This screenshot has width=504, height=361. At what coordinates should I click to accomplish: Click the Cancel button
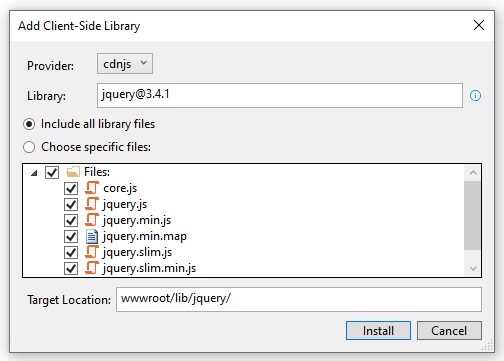click(449, 331)
